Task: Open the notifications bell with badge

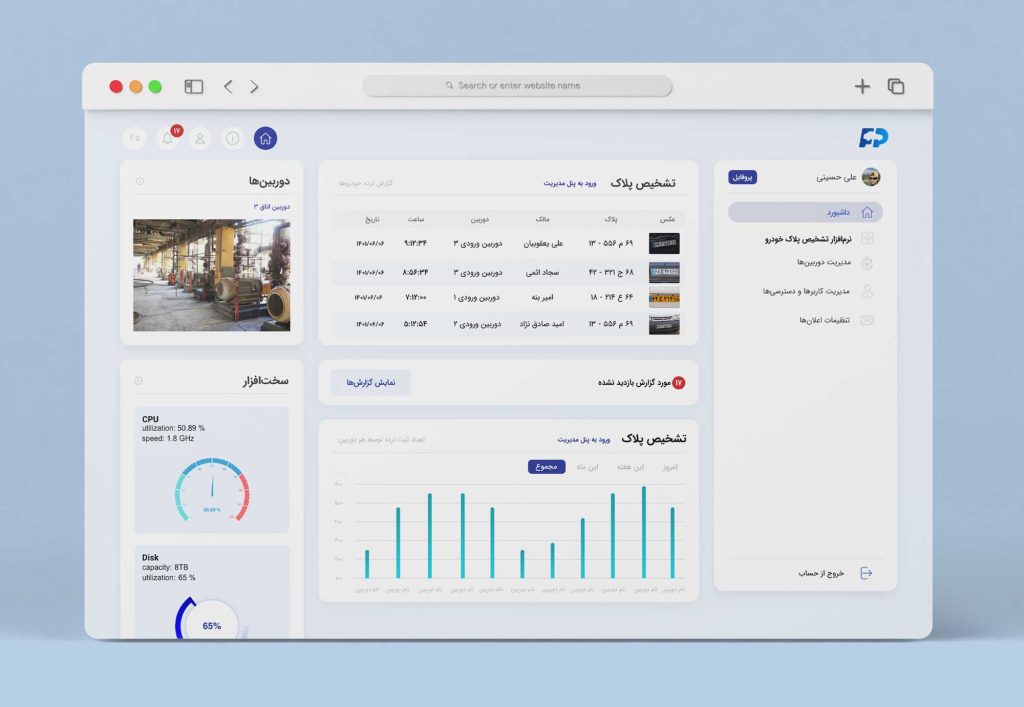Action: tap(168, 139)
